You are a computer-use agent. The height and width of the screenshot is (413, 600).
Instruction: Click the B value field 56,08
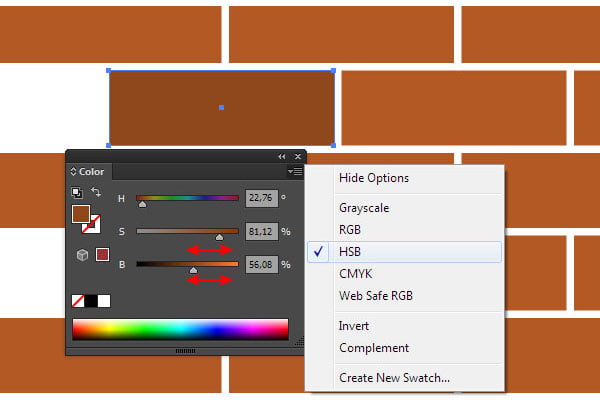pyautogui.click(x=261, y=264)
